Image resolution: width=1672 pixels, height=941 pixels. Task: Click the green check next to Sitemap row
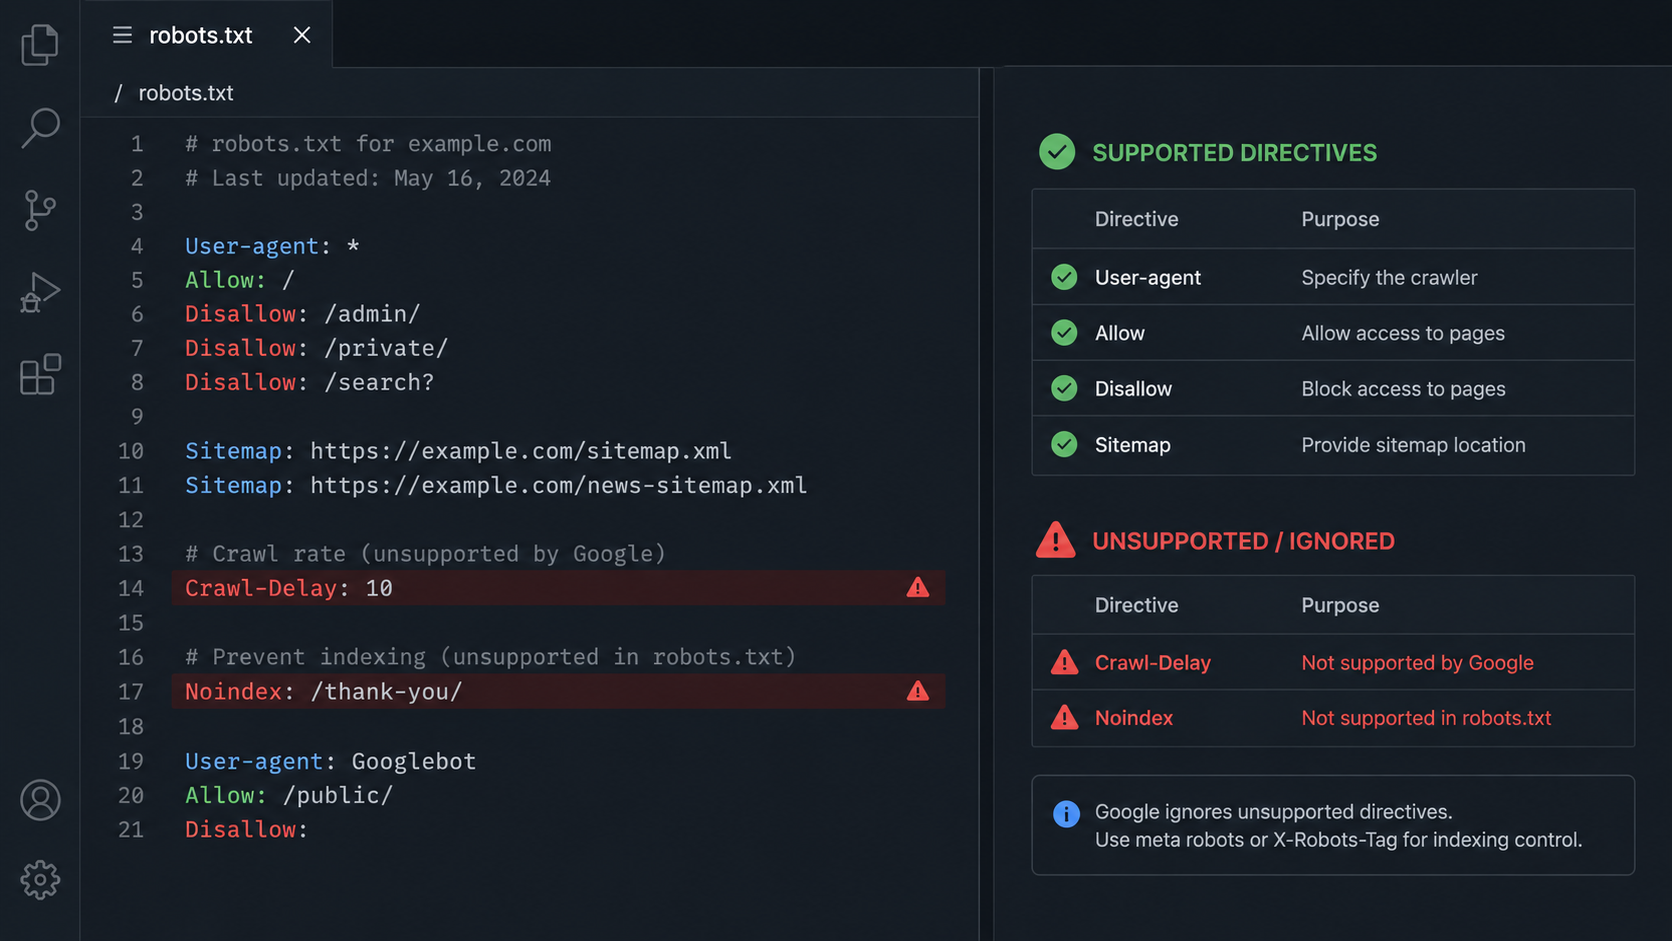1065,444
